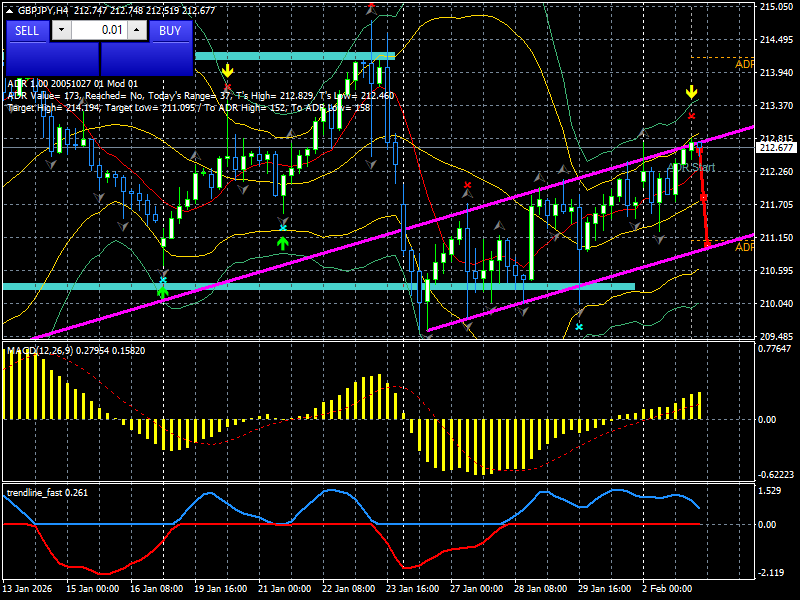Select the thick red projection line
Image resolution: width=800 pixels, height=600 pixels.
pyautogui.click(x=704, y=197)
